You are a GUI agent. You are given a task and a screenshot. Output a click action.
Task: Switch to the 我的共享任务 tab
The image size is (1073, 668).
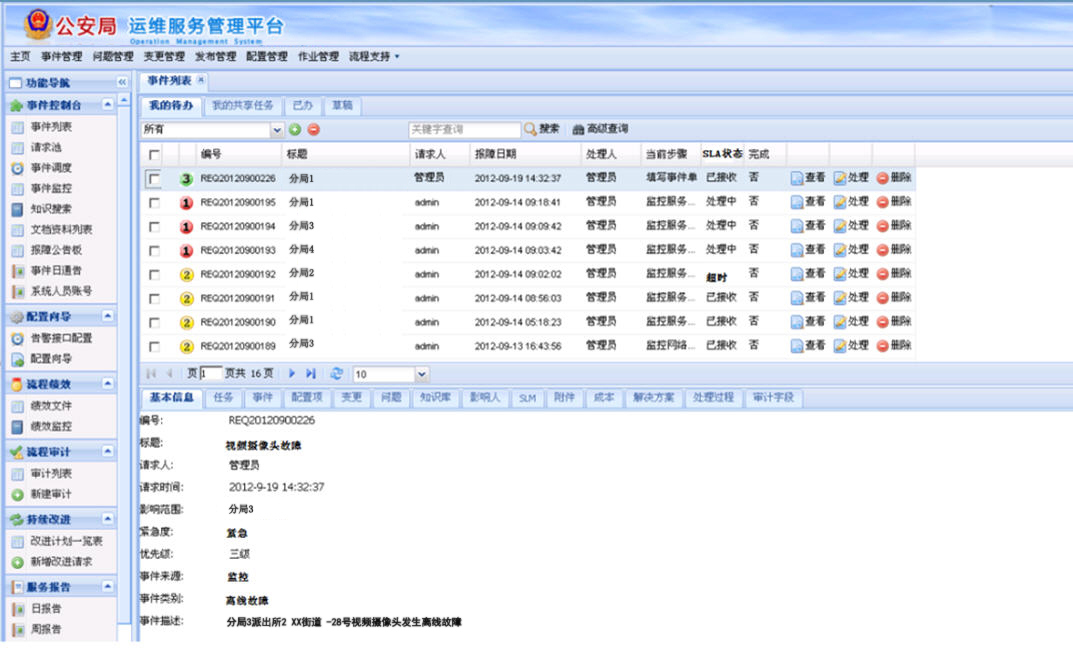click(242, 106)
